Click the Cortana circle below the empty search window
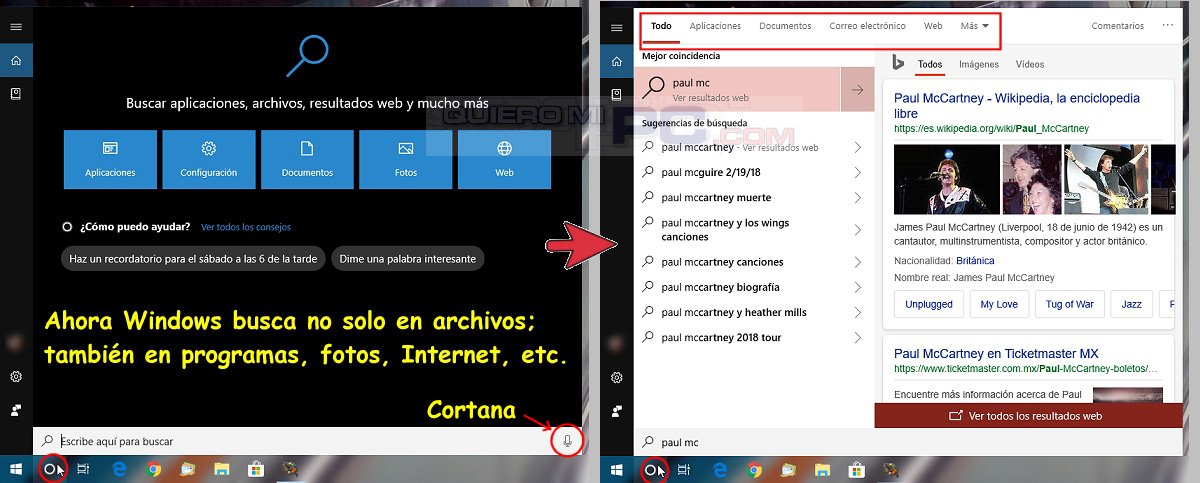 tap(50, 469)
